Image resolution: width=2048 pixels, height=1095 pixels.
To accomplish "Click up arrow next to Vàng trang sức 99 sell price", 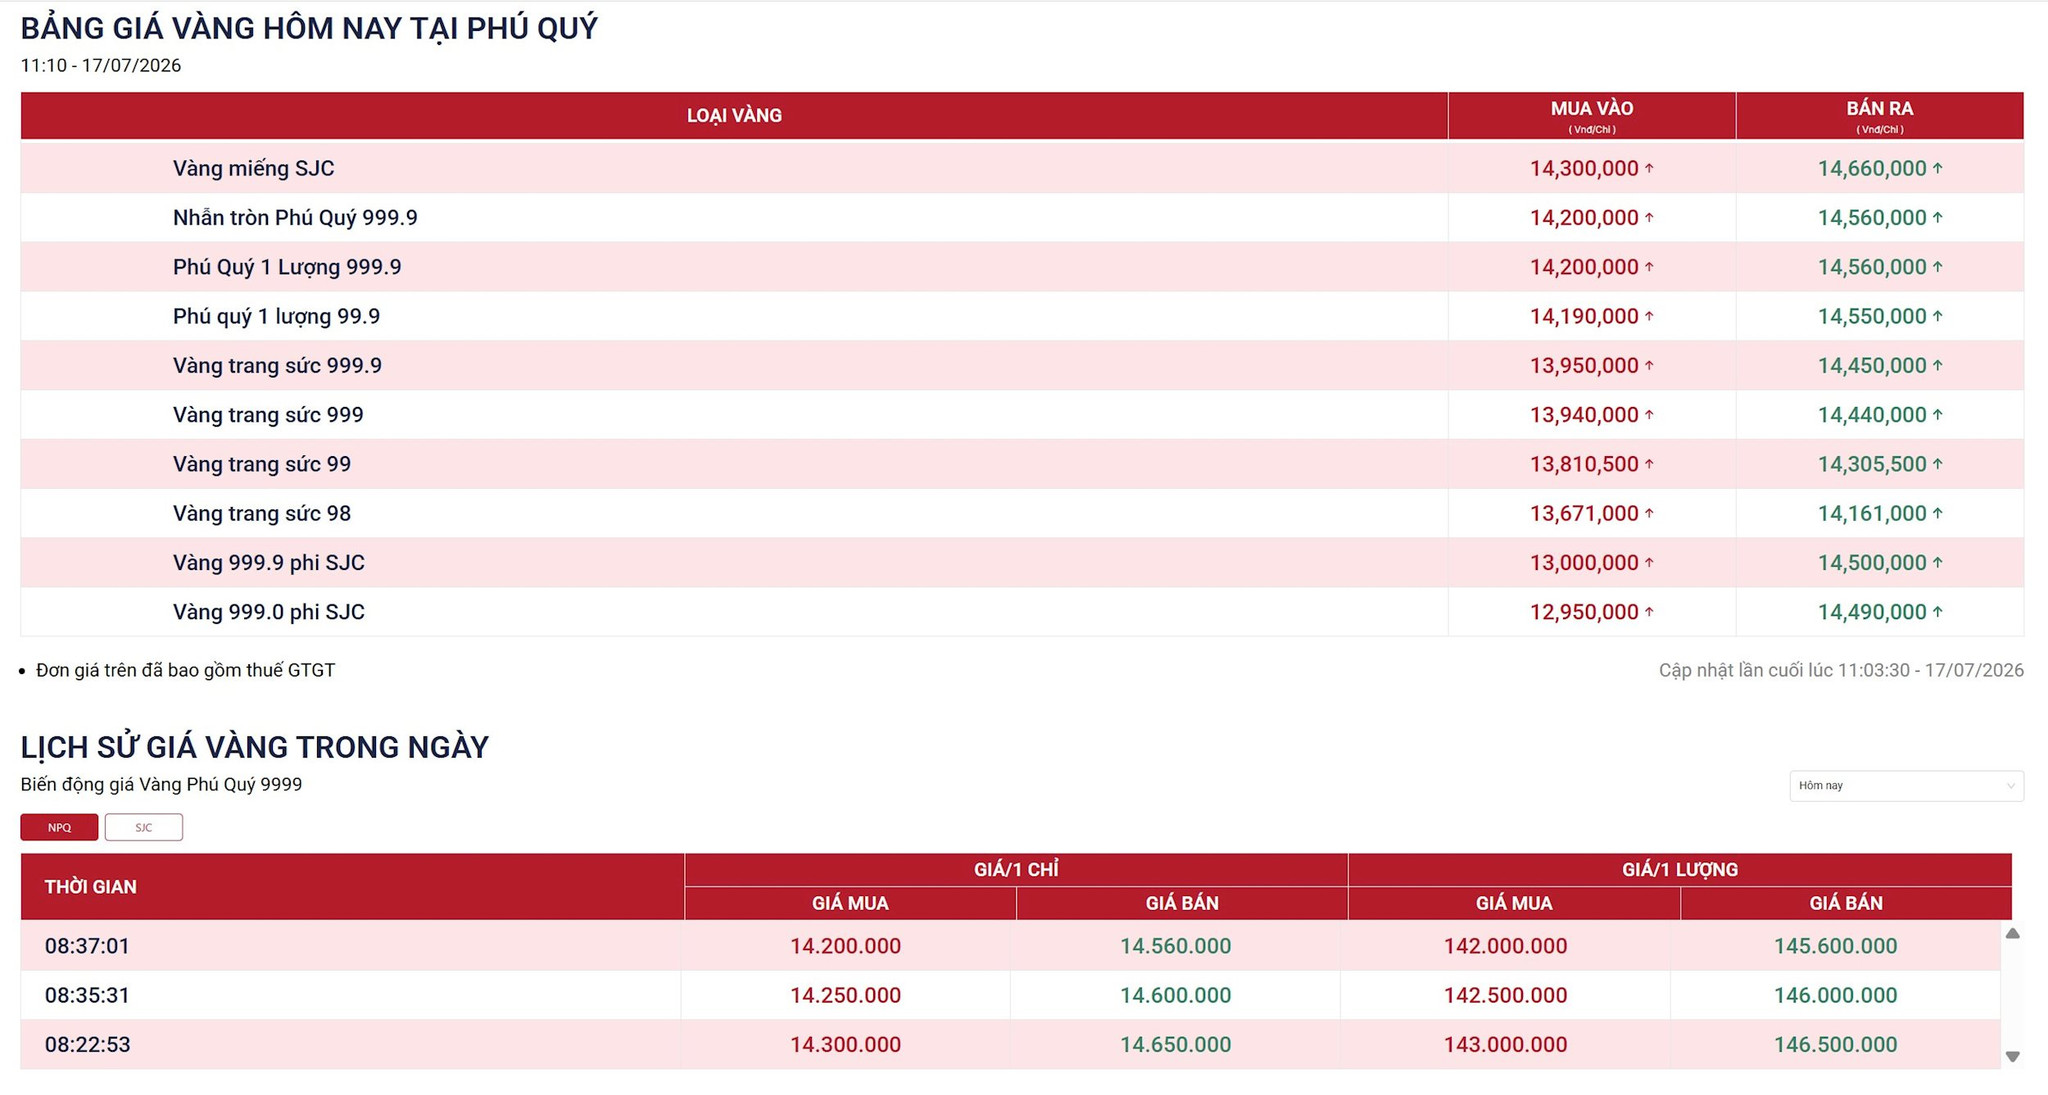I will pyautogui.click(x=1937, y=464).
